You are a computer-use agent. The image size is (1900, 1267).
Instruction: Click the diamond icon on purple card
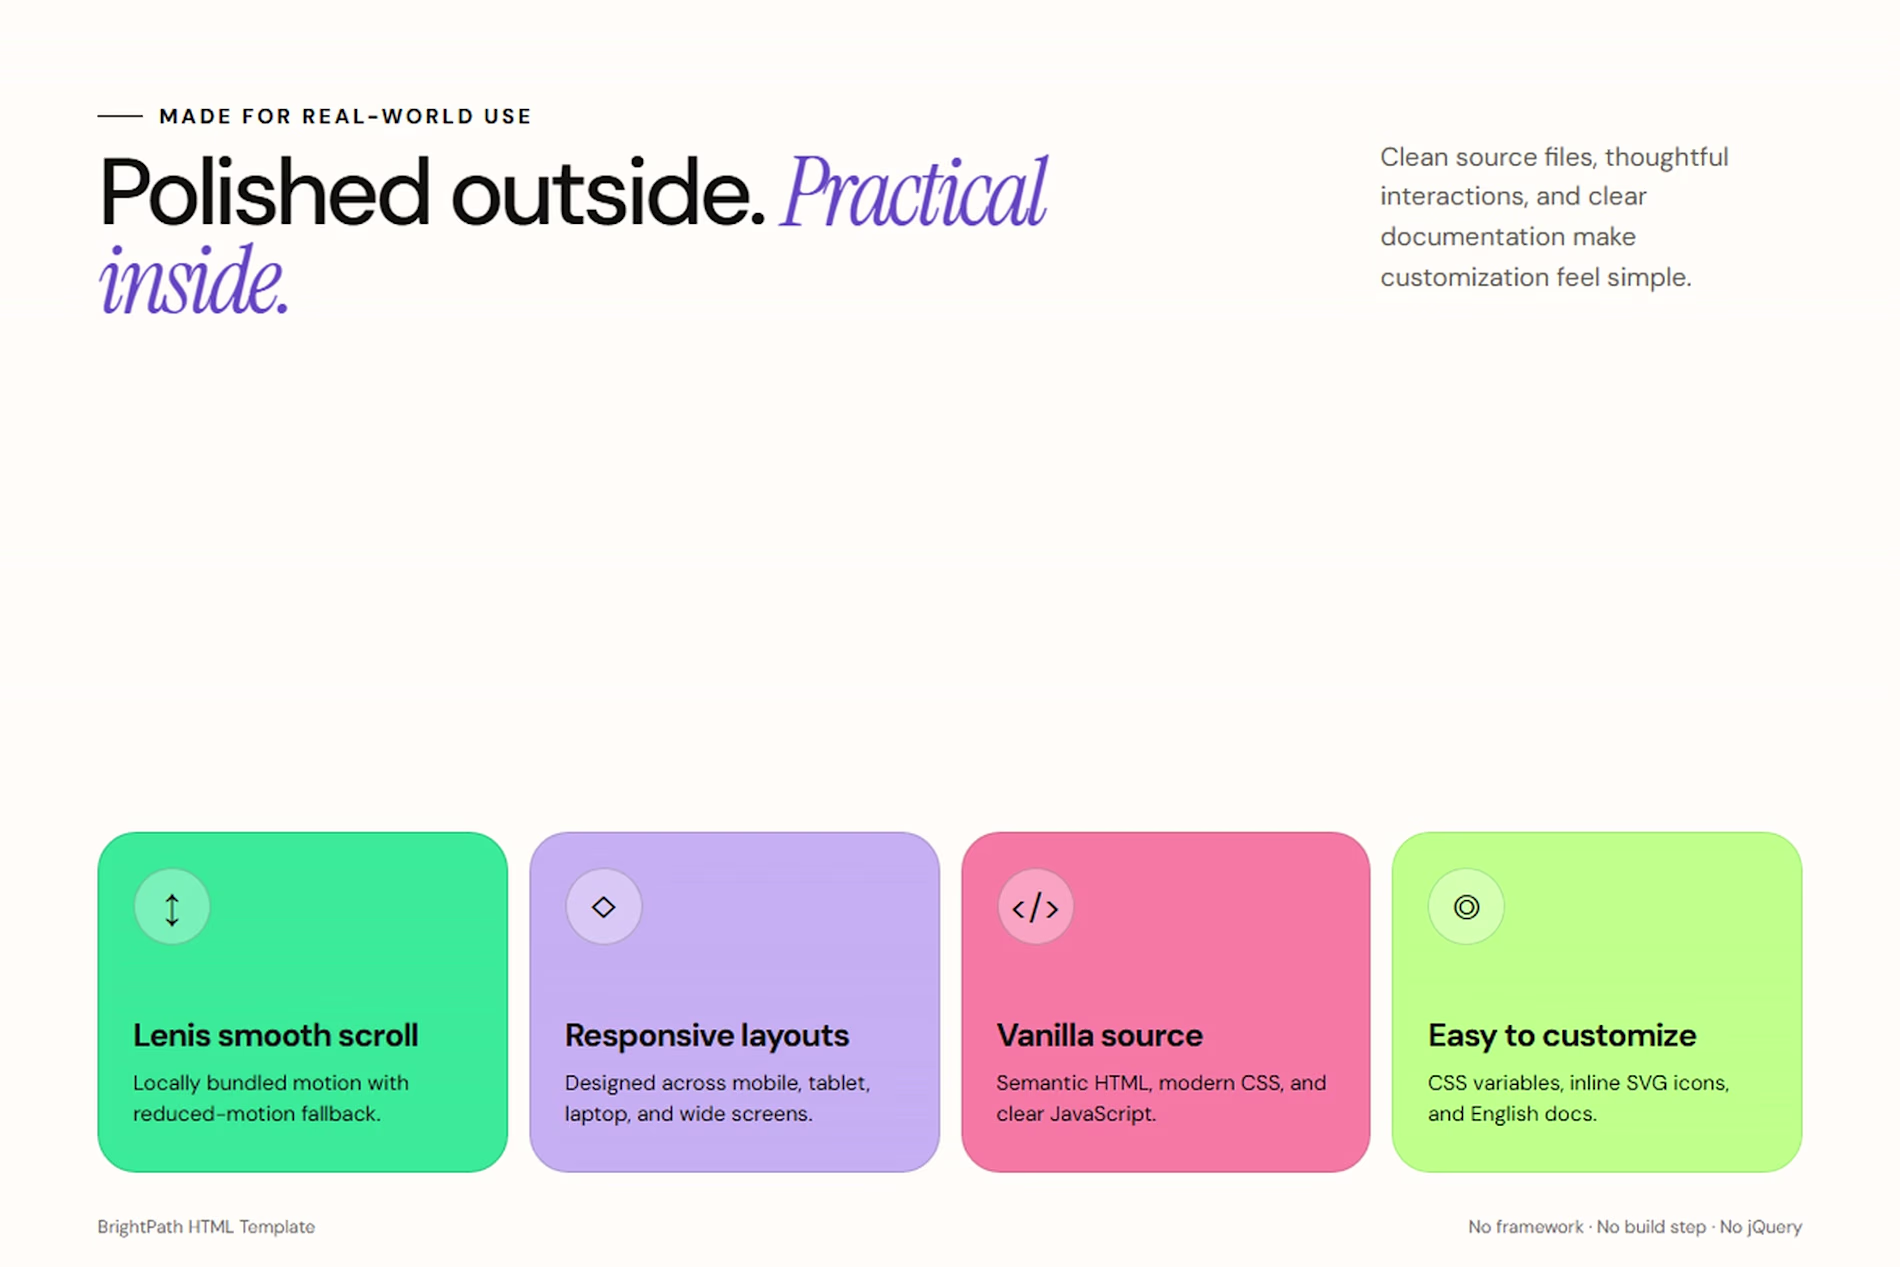click(x=603, y=907)
